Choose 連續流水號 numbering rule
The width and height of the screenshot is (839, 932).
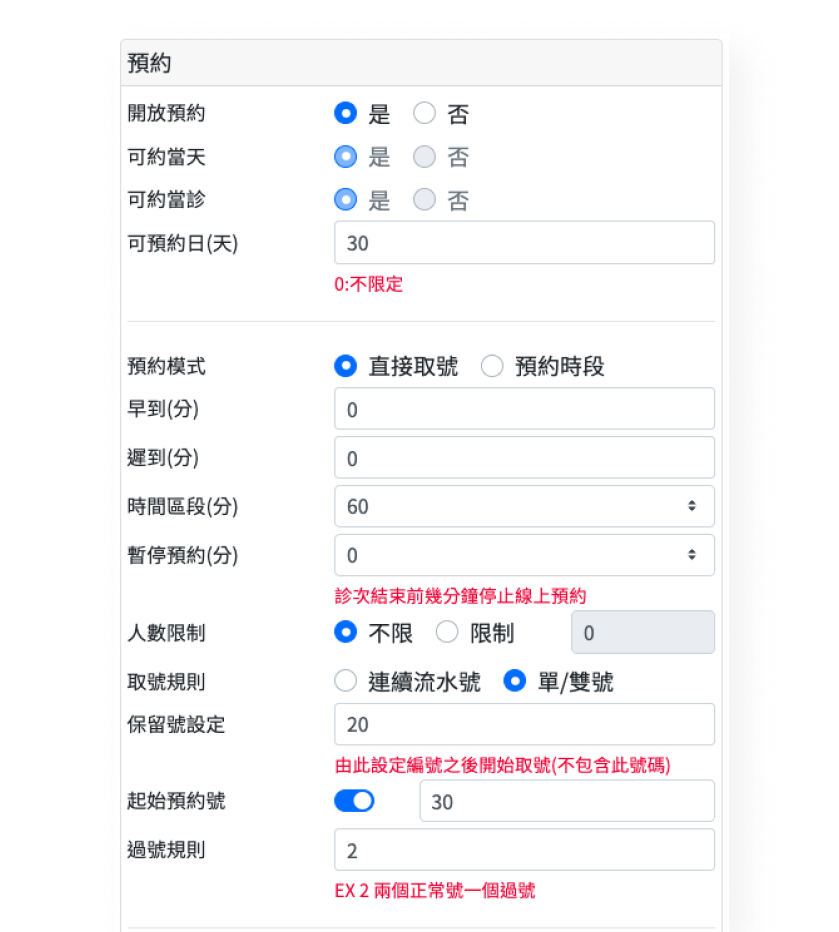[345, 681]
